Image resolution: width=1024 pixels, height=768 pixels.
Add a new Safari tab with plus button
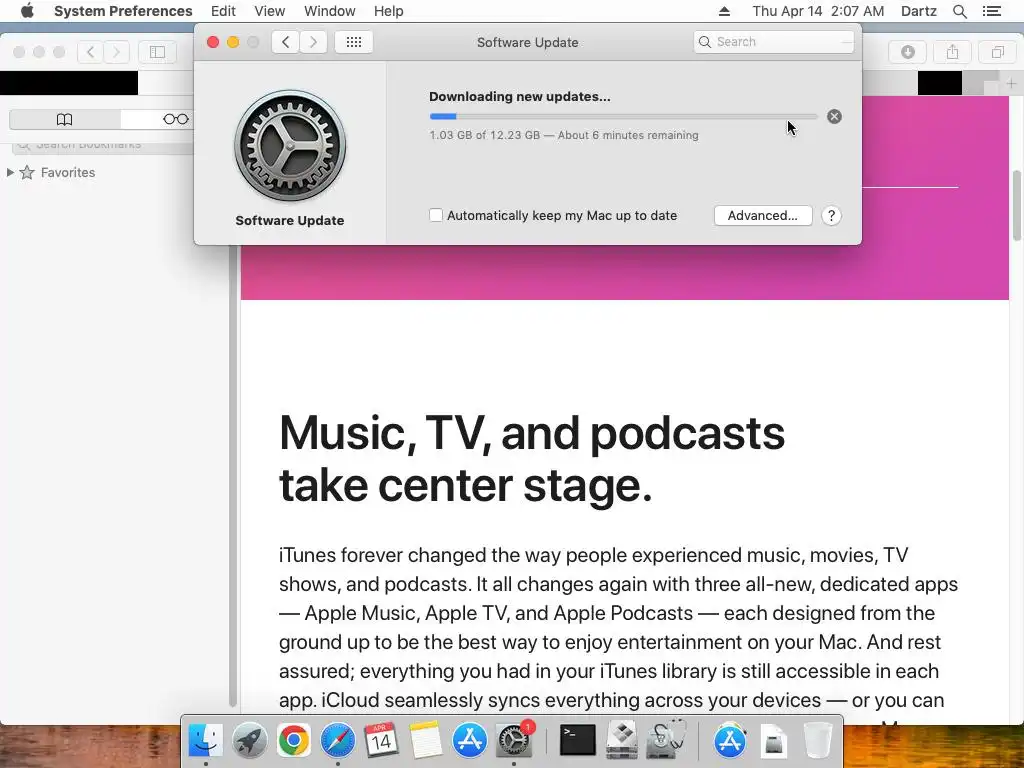point(1011,84)
